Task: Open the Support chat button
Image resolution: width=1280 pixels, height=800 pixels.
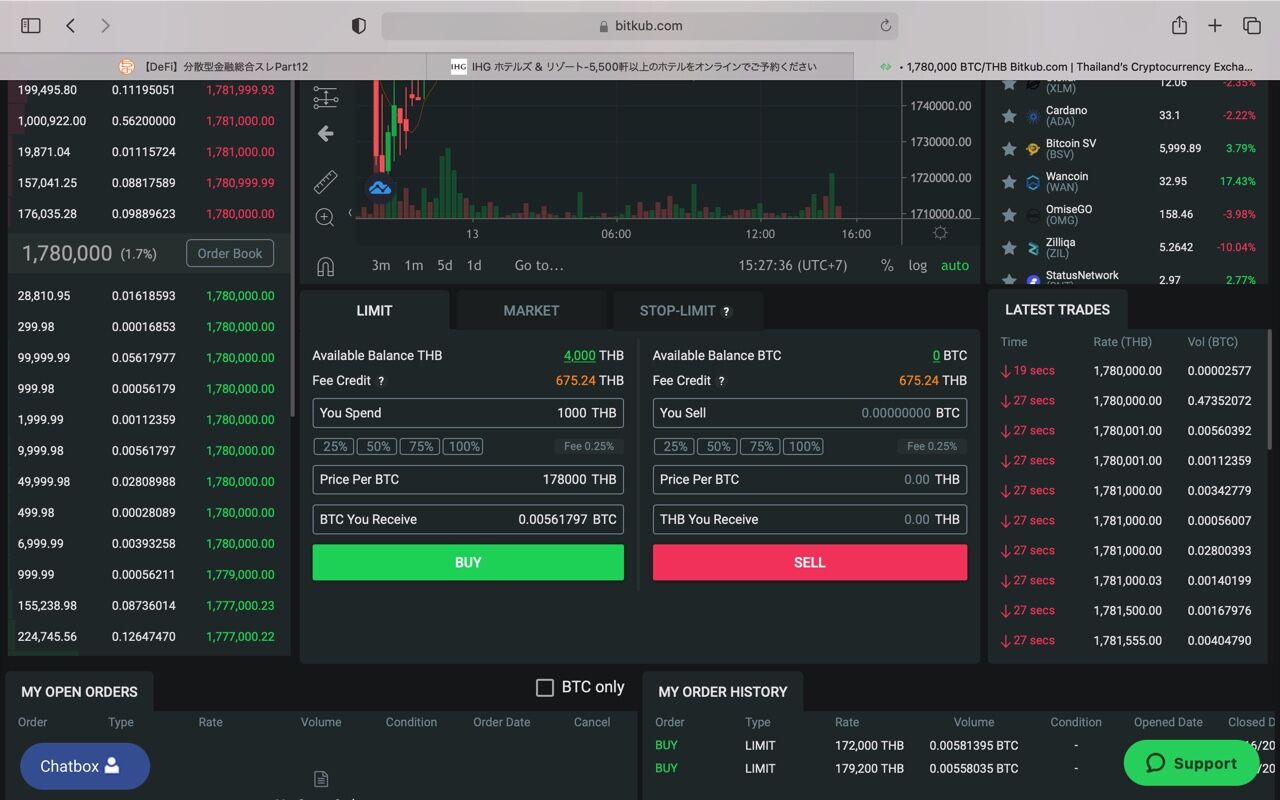Action: [1191, 763]
